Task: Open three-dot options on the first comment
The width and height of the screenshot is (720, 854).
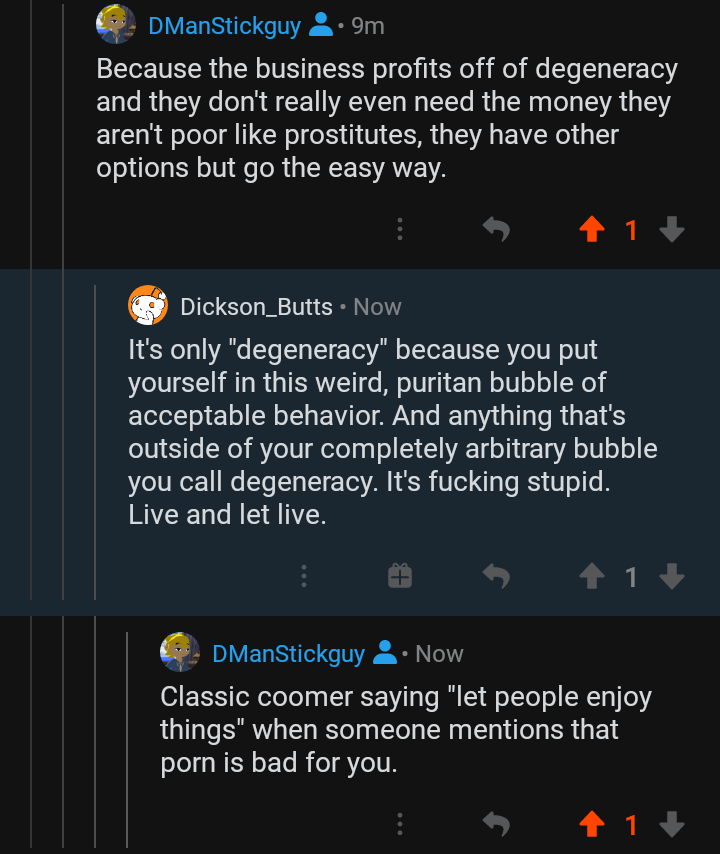Action: click(x=400, y=230)
